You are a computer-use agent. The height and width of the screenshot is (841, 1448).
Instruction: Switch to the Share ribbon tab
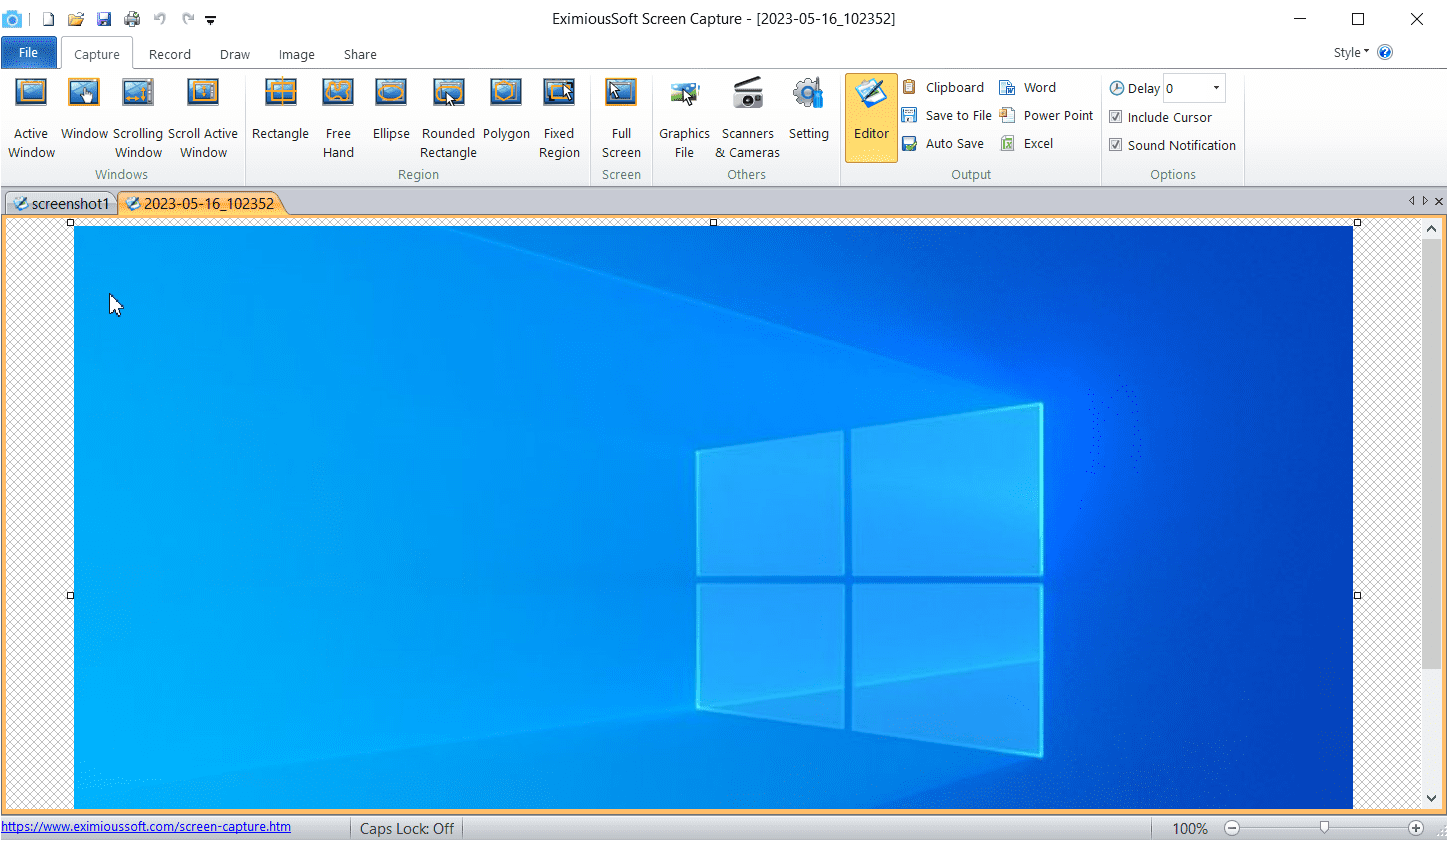(x=360, y=54)
